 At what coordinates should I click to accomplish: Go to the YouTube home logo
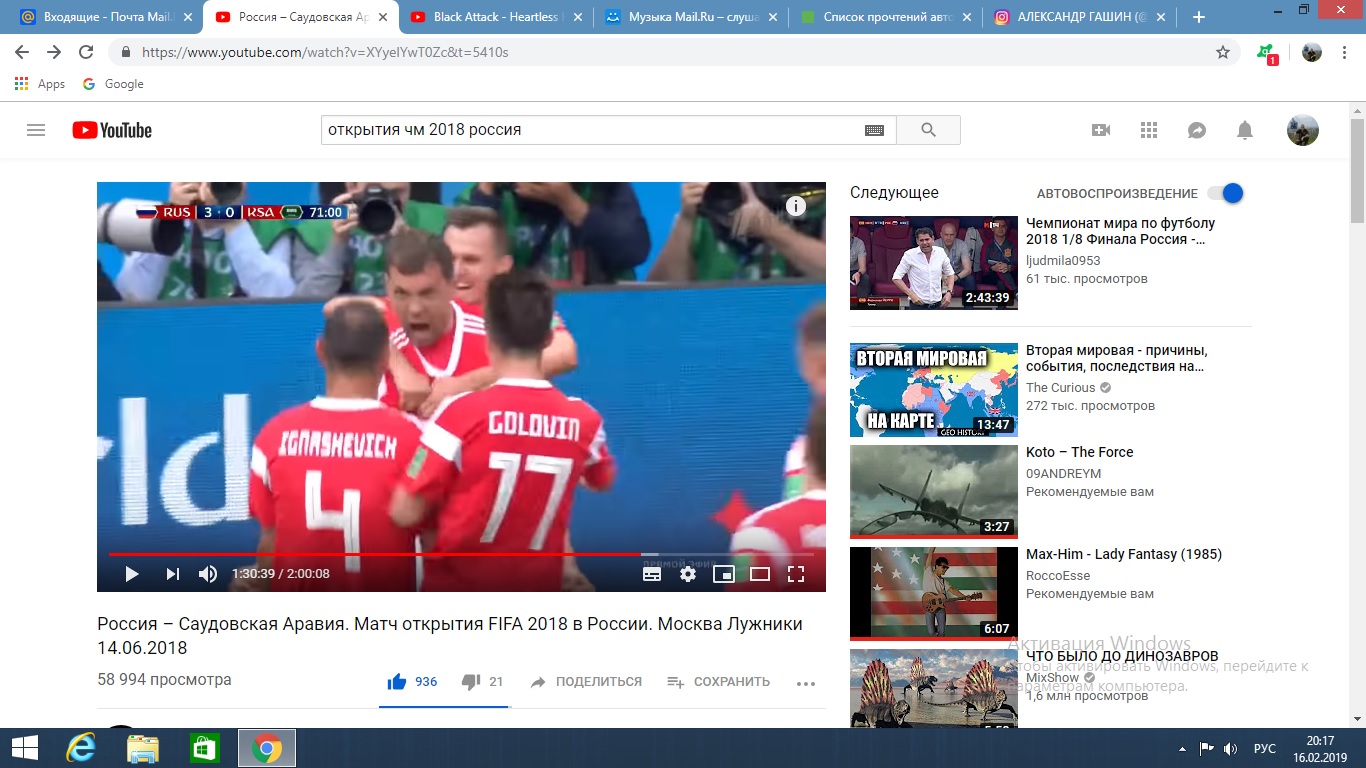pos(112,130)
